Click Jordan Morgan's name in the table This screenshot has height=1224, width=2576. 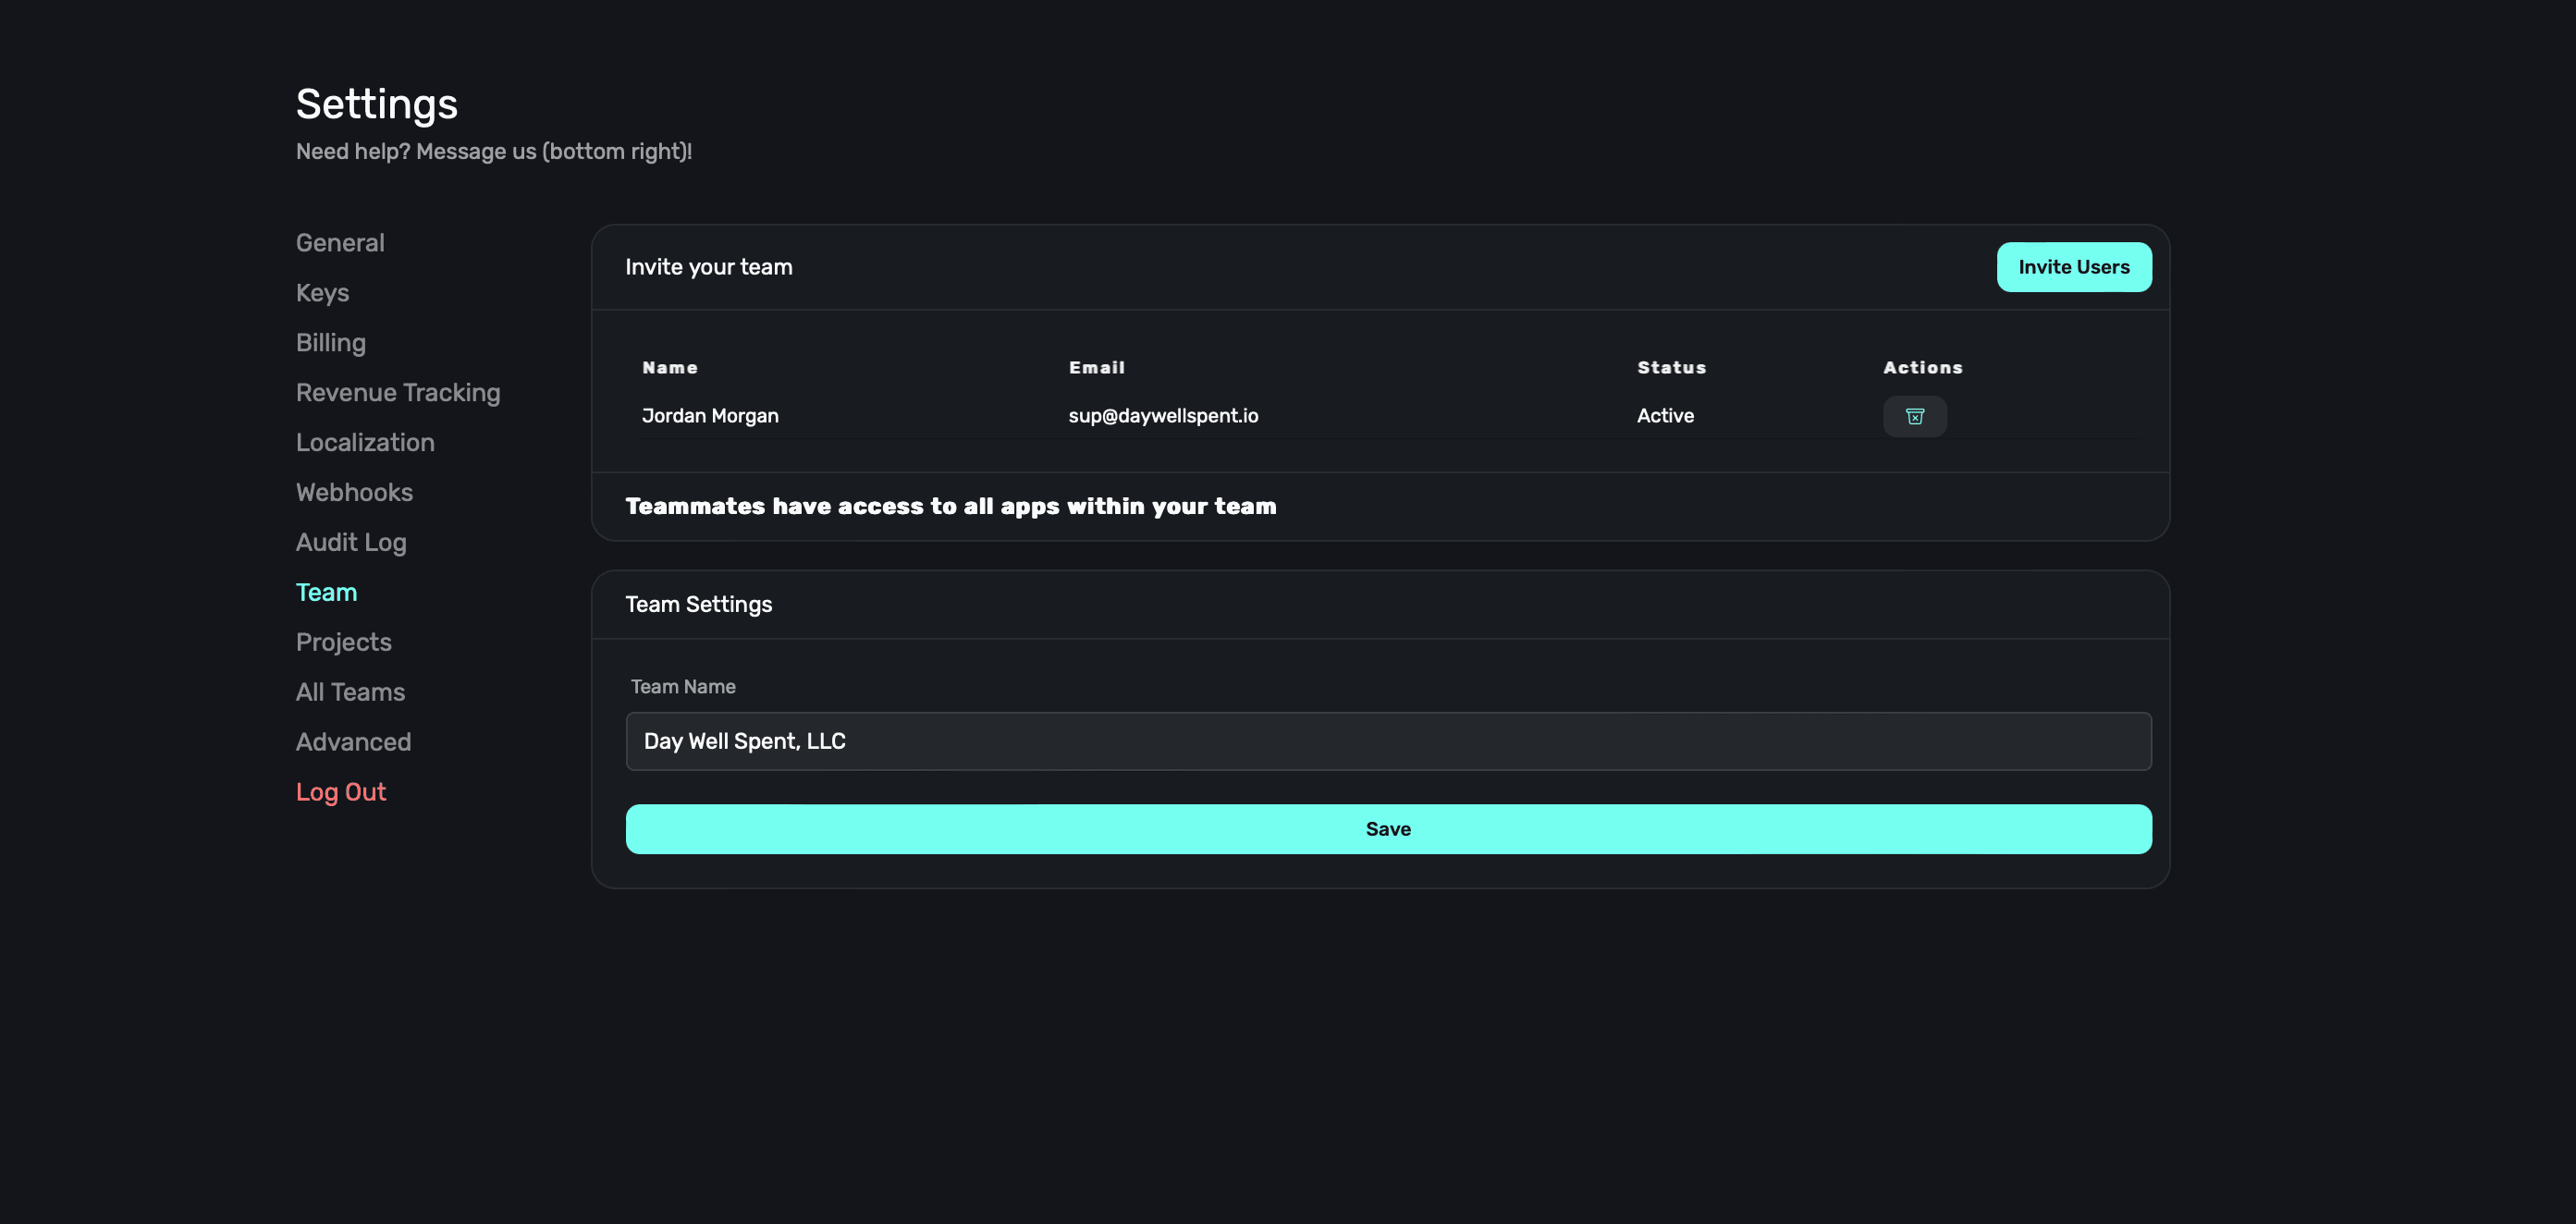[x=710, y=416]
